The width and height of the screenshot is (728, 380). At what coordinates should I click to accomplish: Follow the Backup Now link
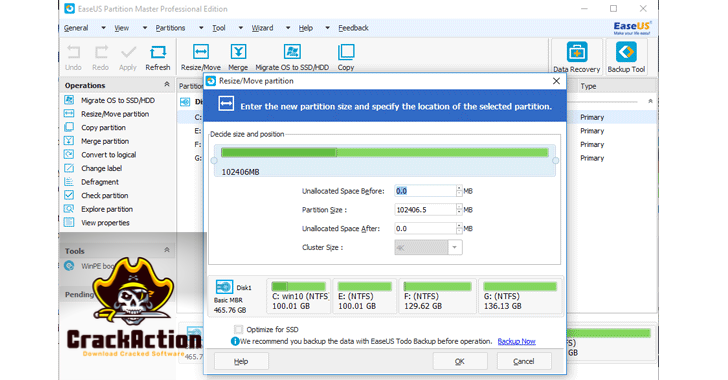[x=516, y=341]
